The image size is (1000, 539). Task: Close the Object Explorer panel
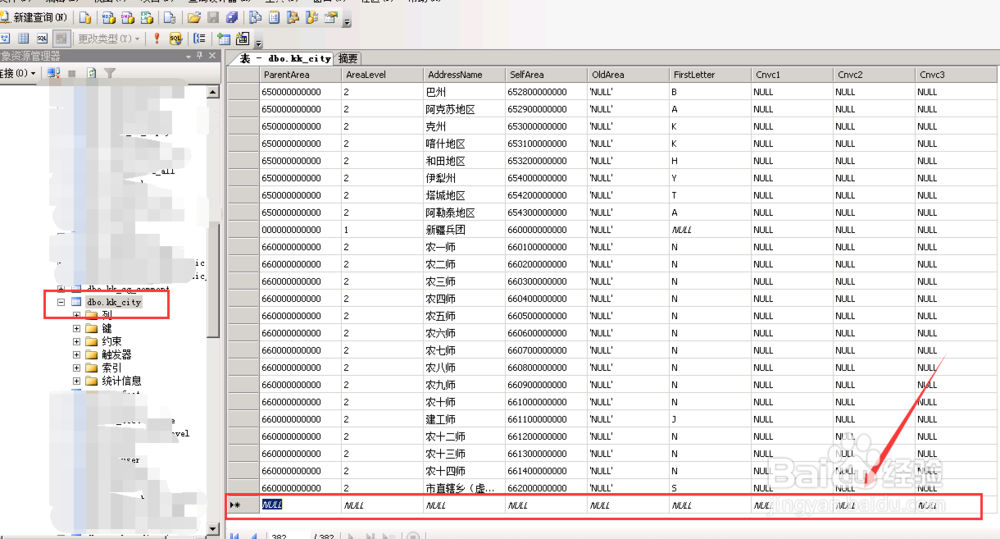pos(212,55)
